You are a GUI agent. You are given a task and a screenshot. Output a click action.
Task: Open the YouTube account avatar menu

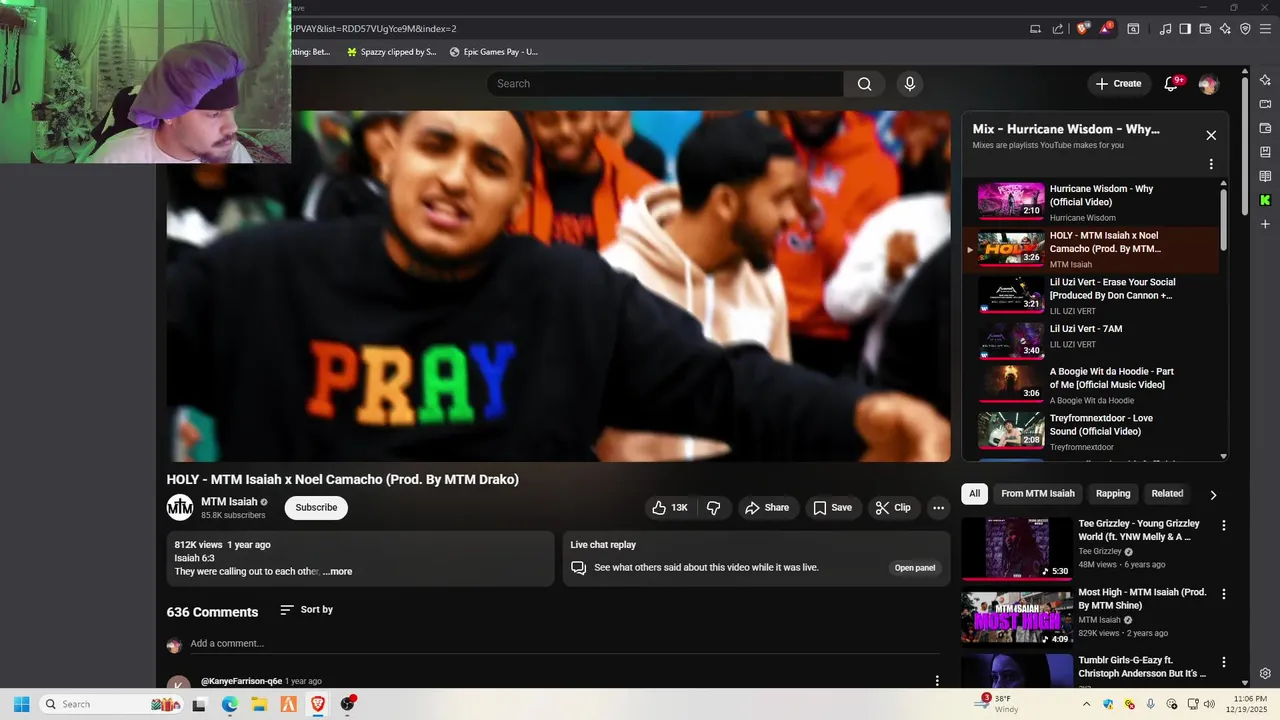1209,84
